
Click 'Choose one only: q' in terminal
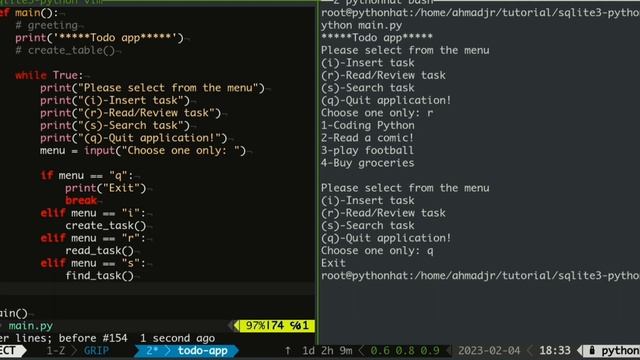pos(377,251)
